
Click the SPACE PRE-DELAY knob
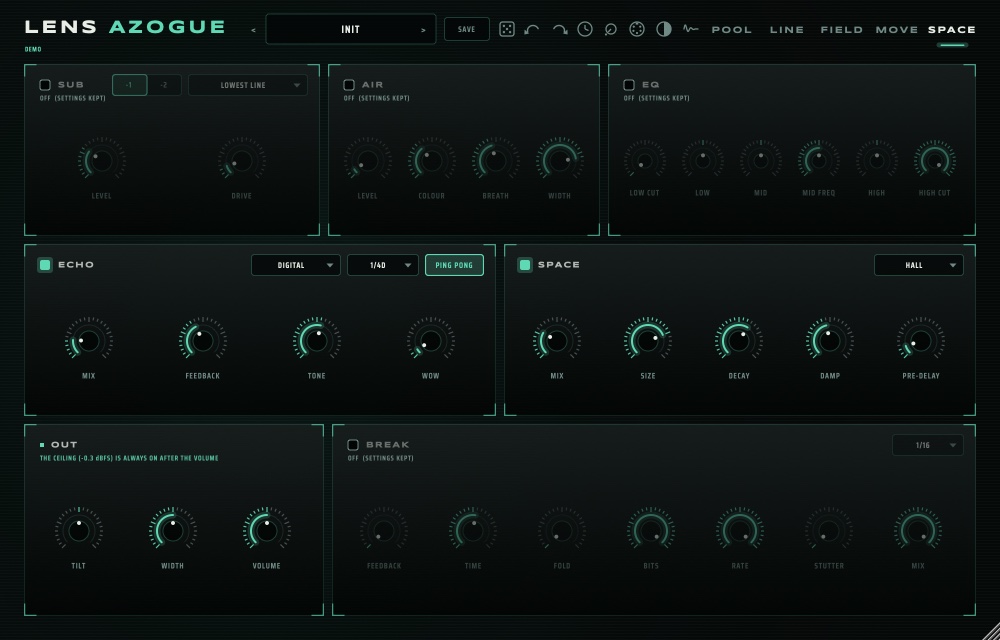point(920,341)
